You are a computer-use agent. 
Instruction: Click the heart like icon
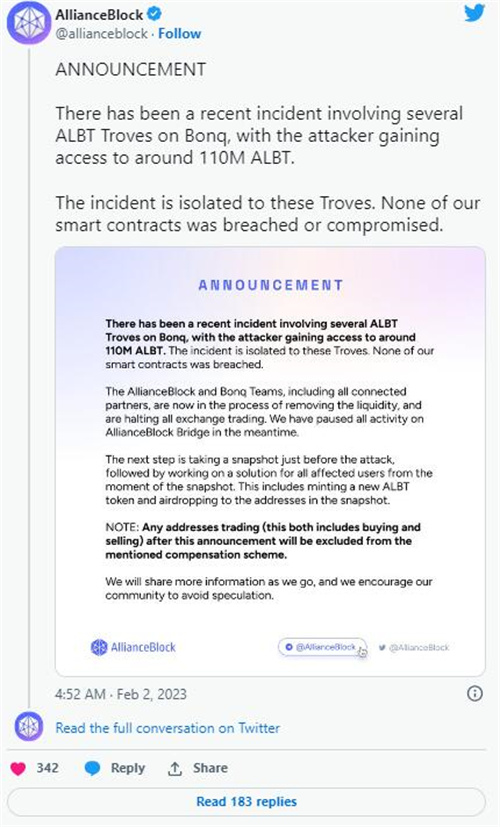click(18, 768)
